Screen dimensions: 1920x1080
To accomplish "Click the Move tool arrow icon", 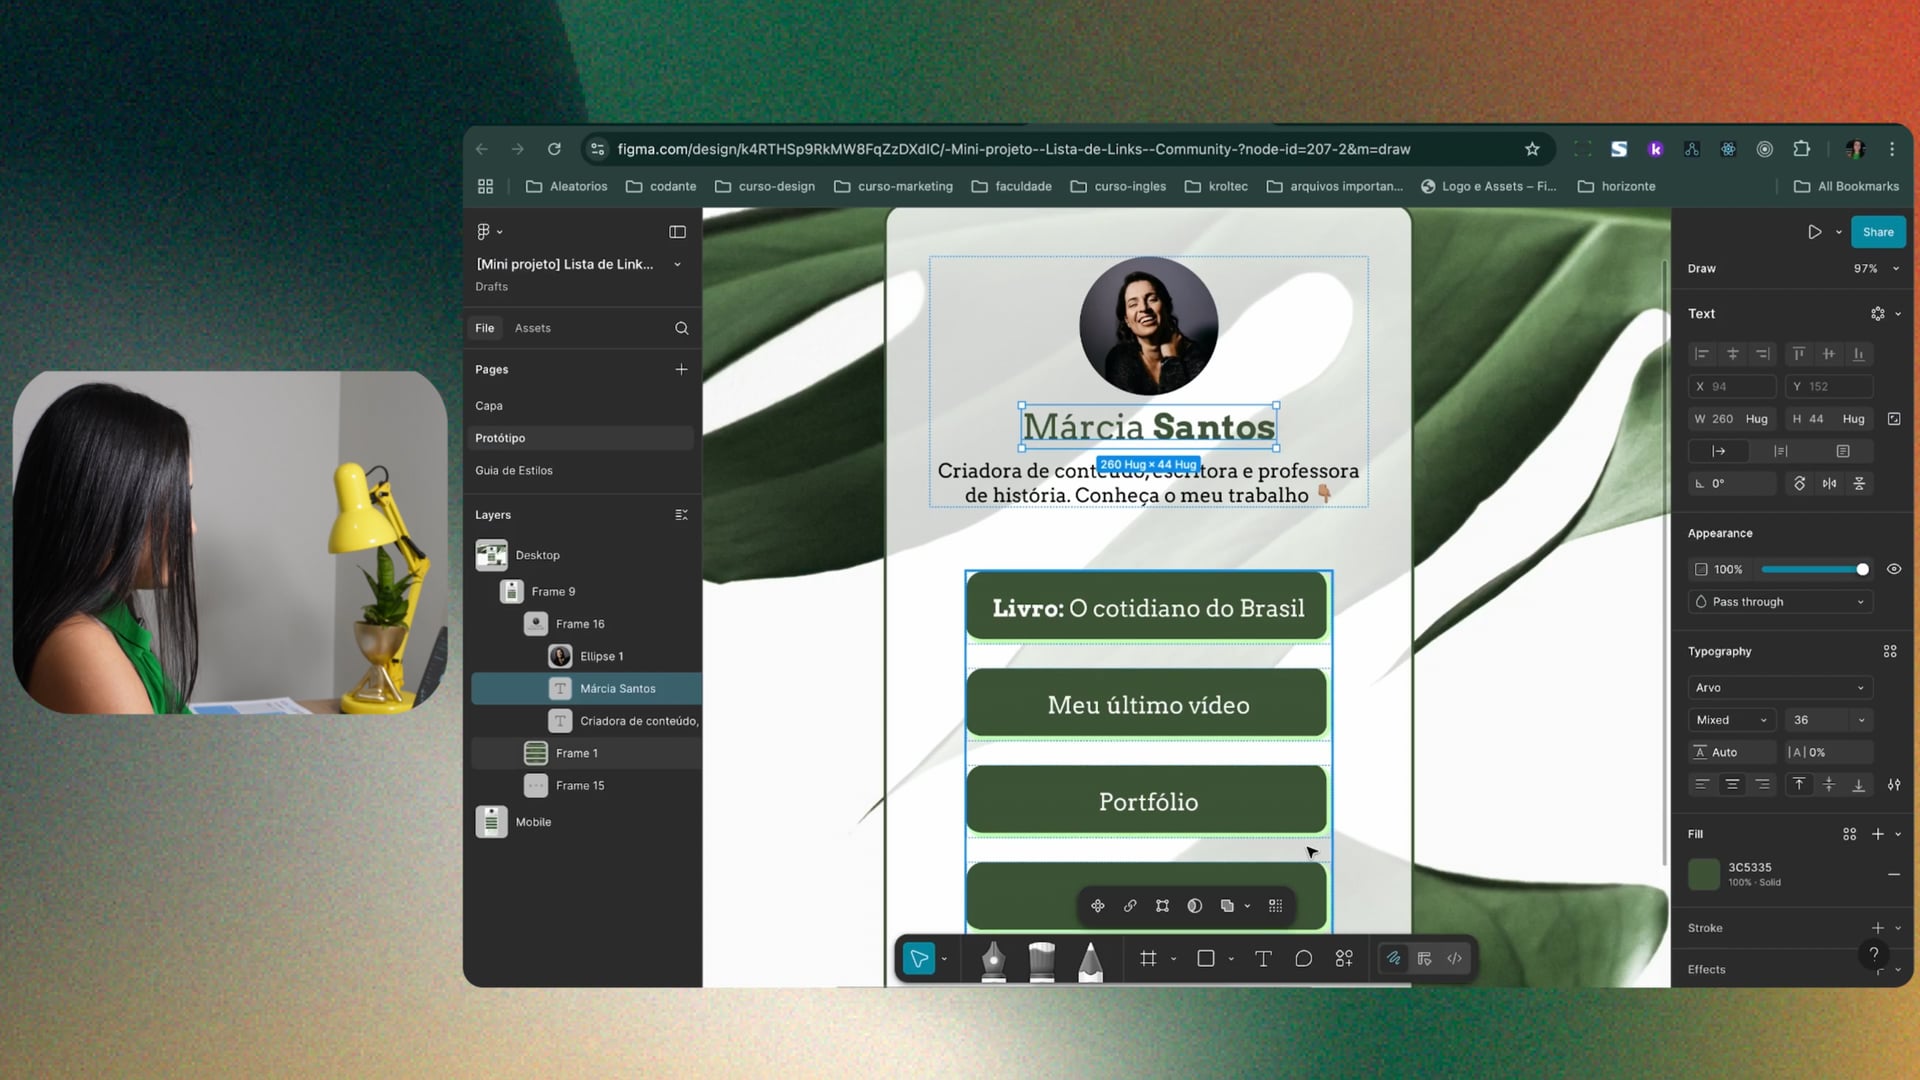I will coord(918,959).
